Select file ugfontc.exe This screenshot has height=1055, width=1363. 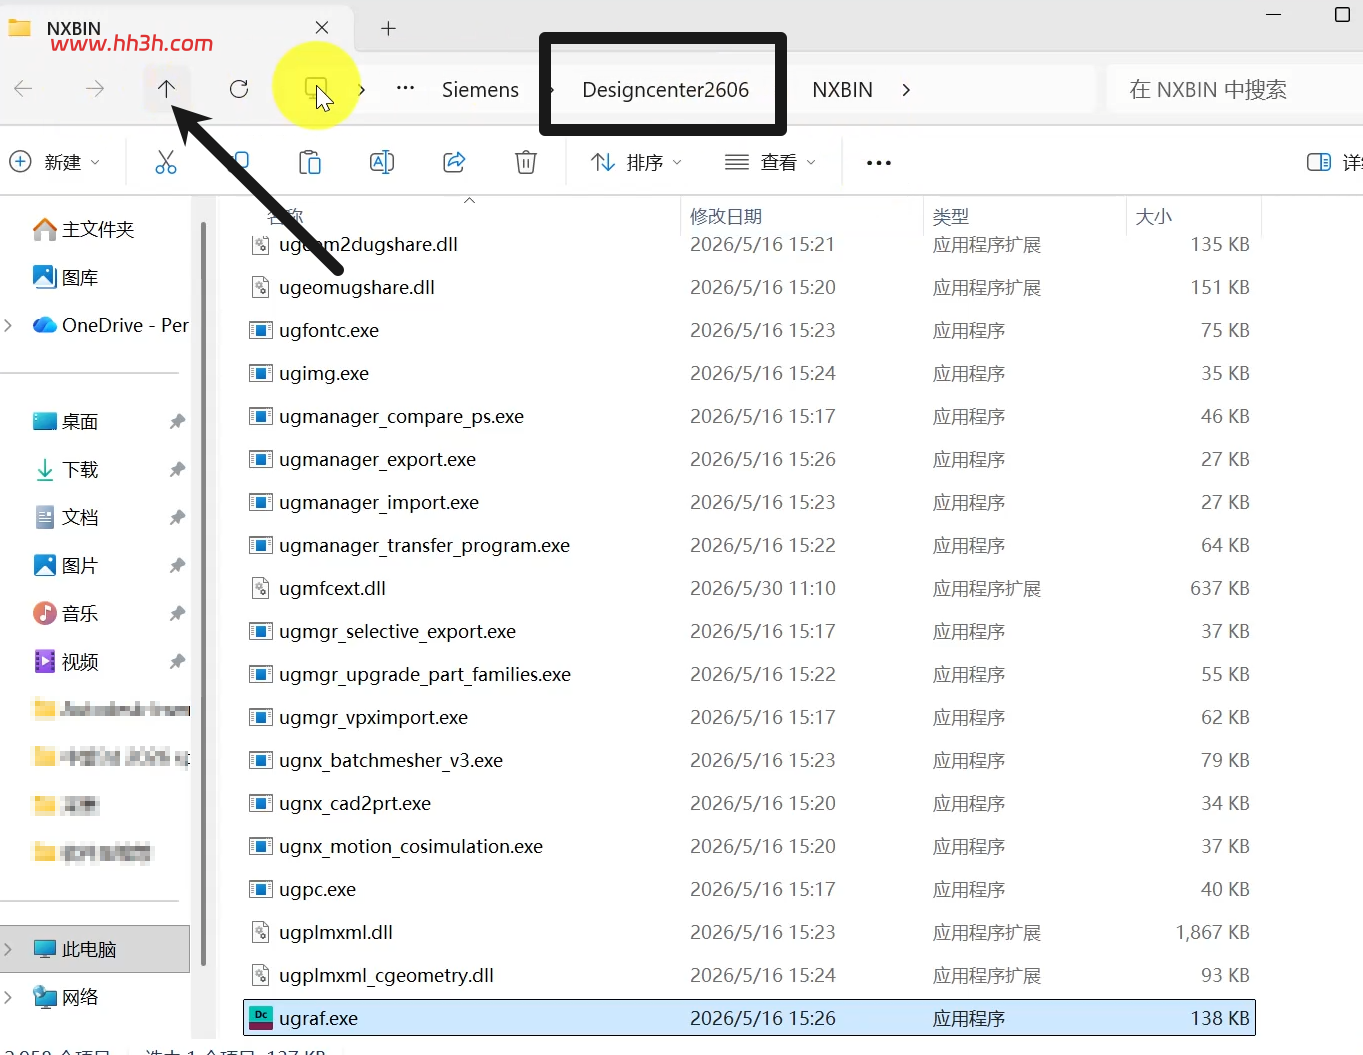click(749, 330)
